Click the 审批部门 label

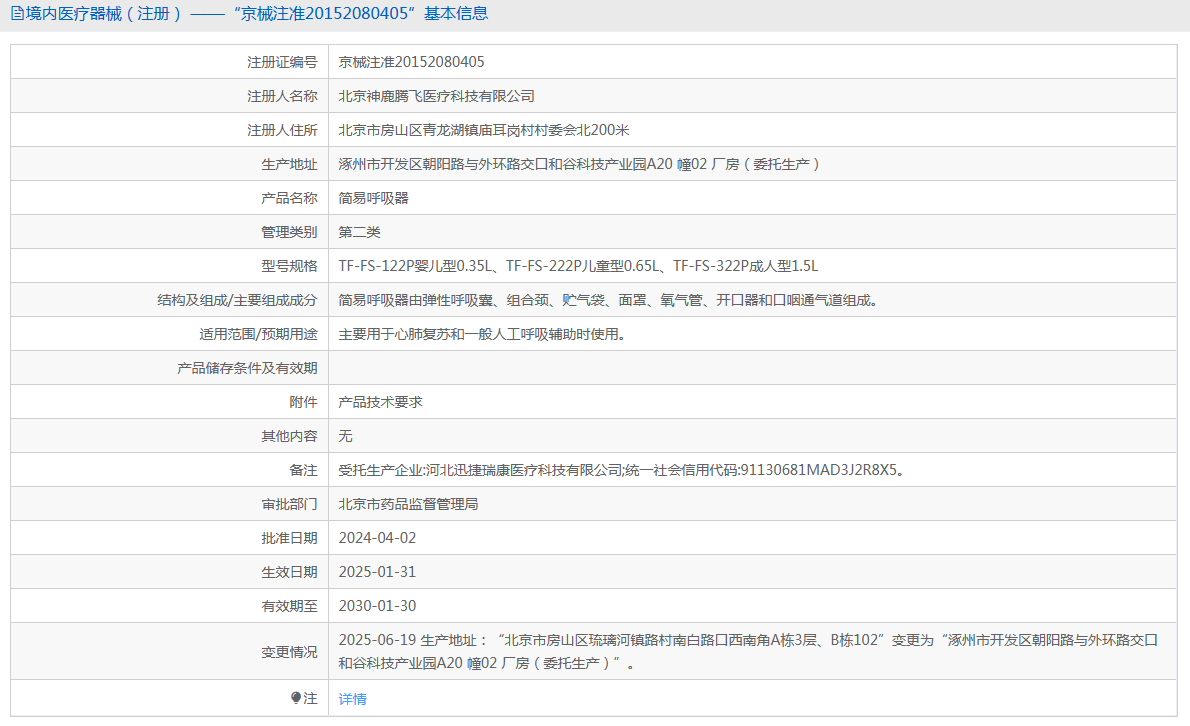289,504
